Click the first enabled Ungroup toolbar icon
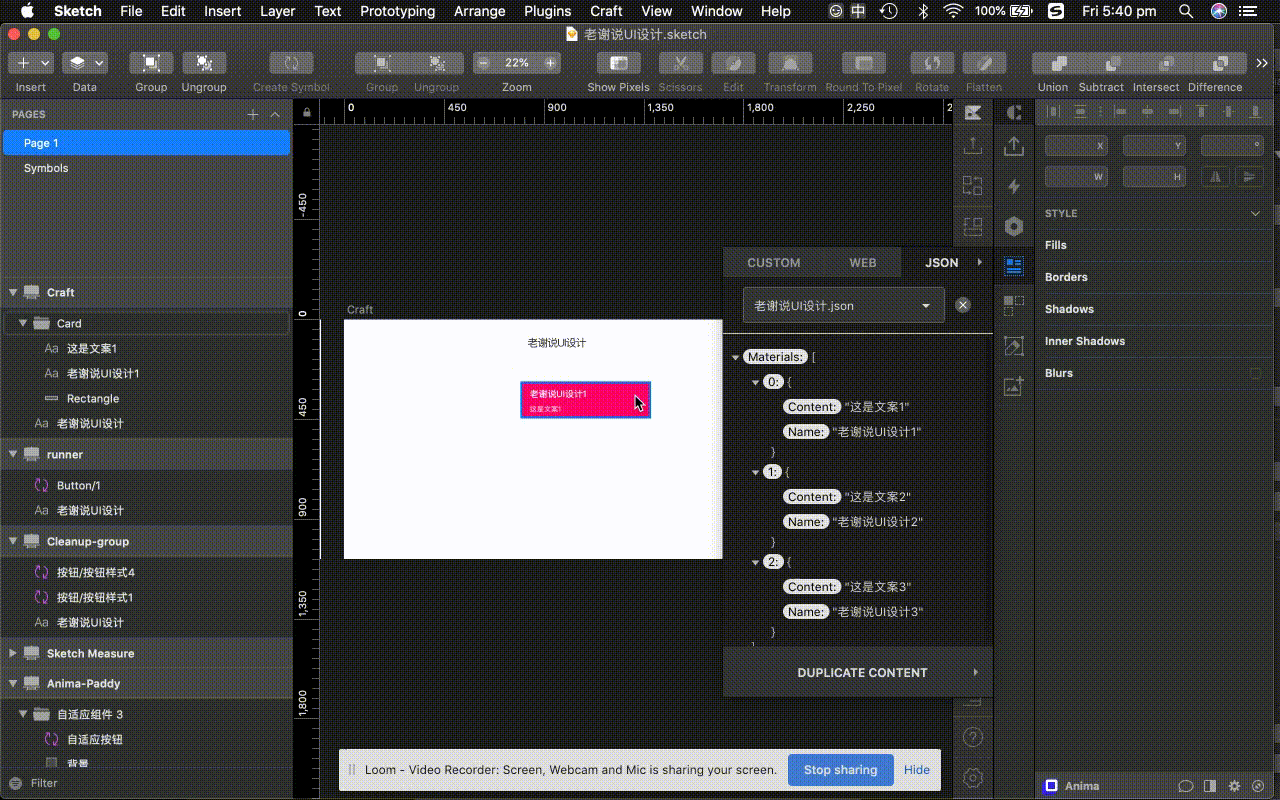Image resolution: width=1280 pixels, height=800 pixels. point(204,63)
